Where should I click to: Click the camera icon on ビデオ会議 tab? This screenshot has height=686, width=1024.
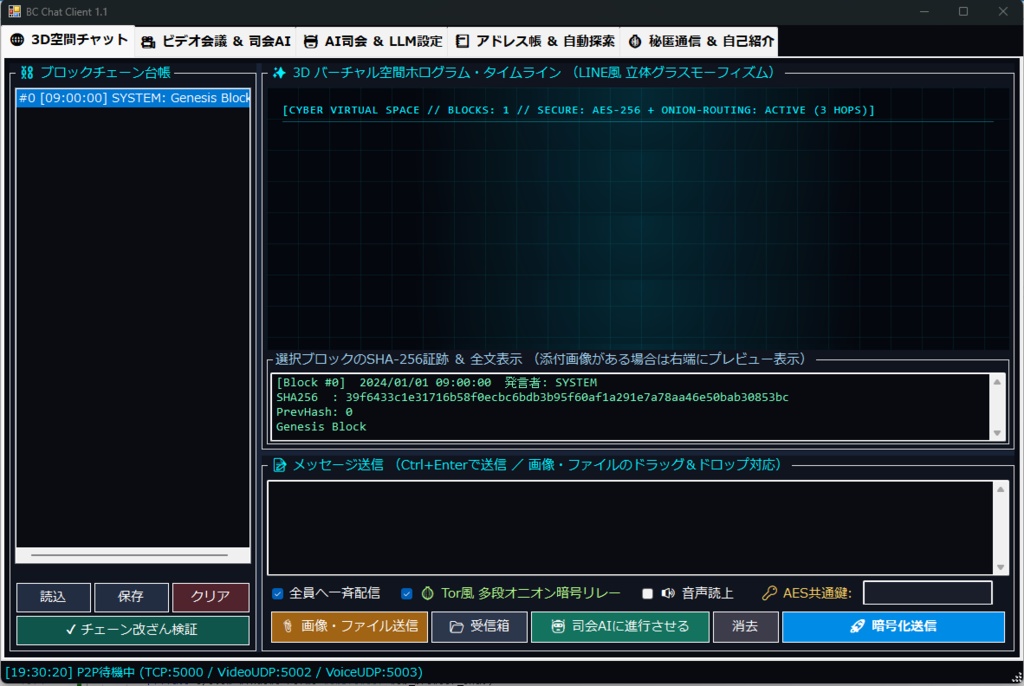(148, 42)
